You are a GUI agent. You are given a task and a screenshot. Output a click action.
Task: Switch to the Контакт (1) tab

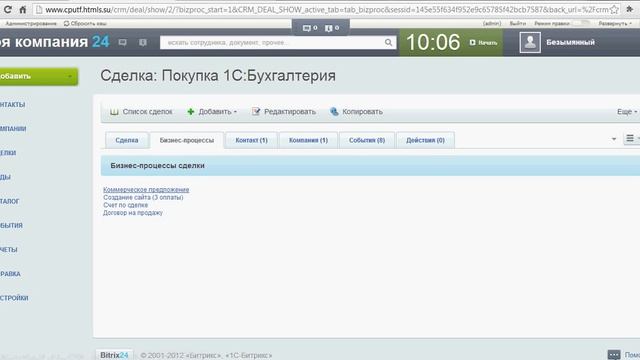pos(251,140)
